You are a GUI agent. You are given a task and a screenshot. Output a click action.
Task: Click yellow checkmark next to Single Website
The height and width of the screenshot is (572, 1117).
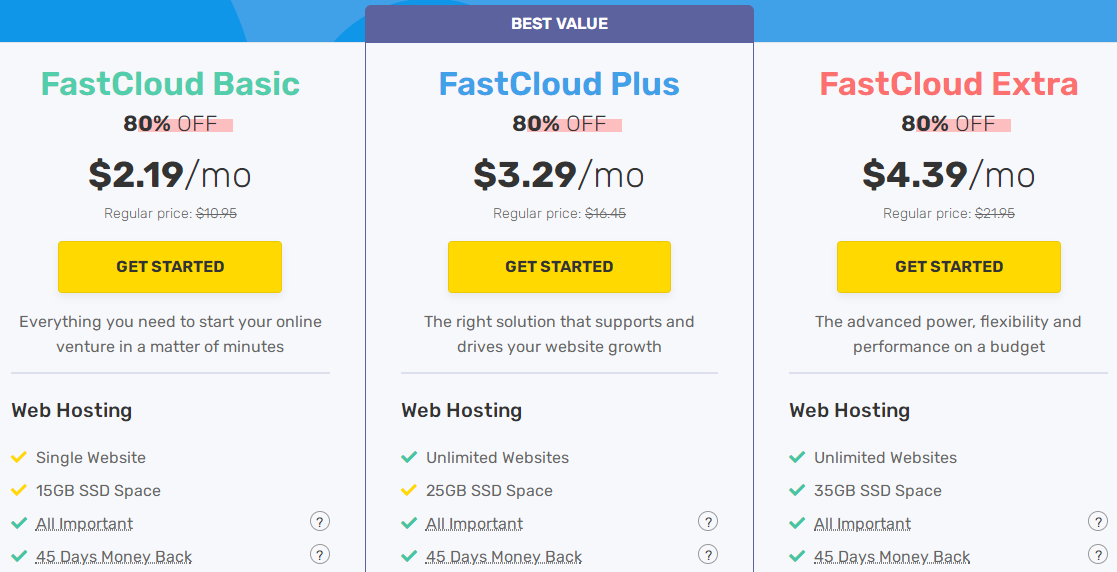click(x=18, y=458)
